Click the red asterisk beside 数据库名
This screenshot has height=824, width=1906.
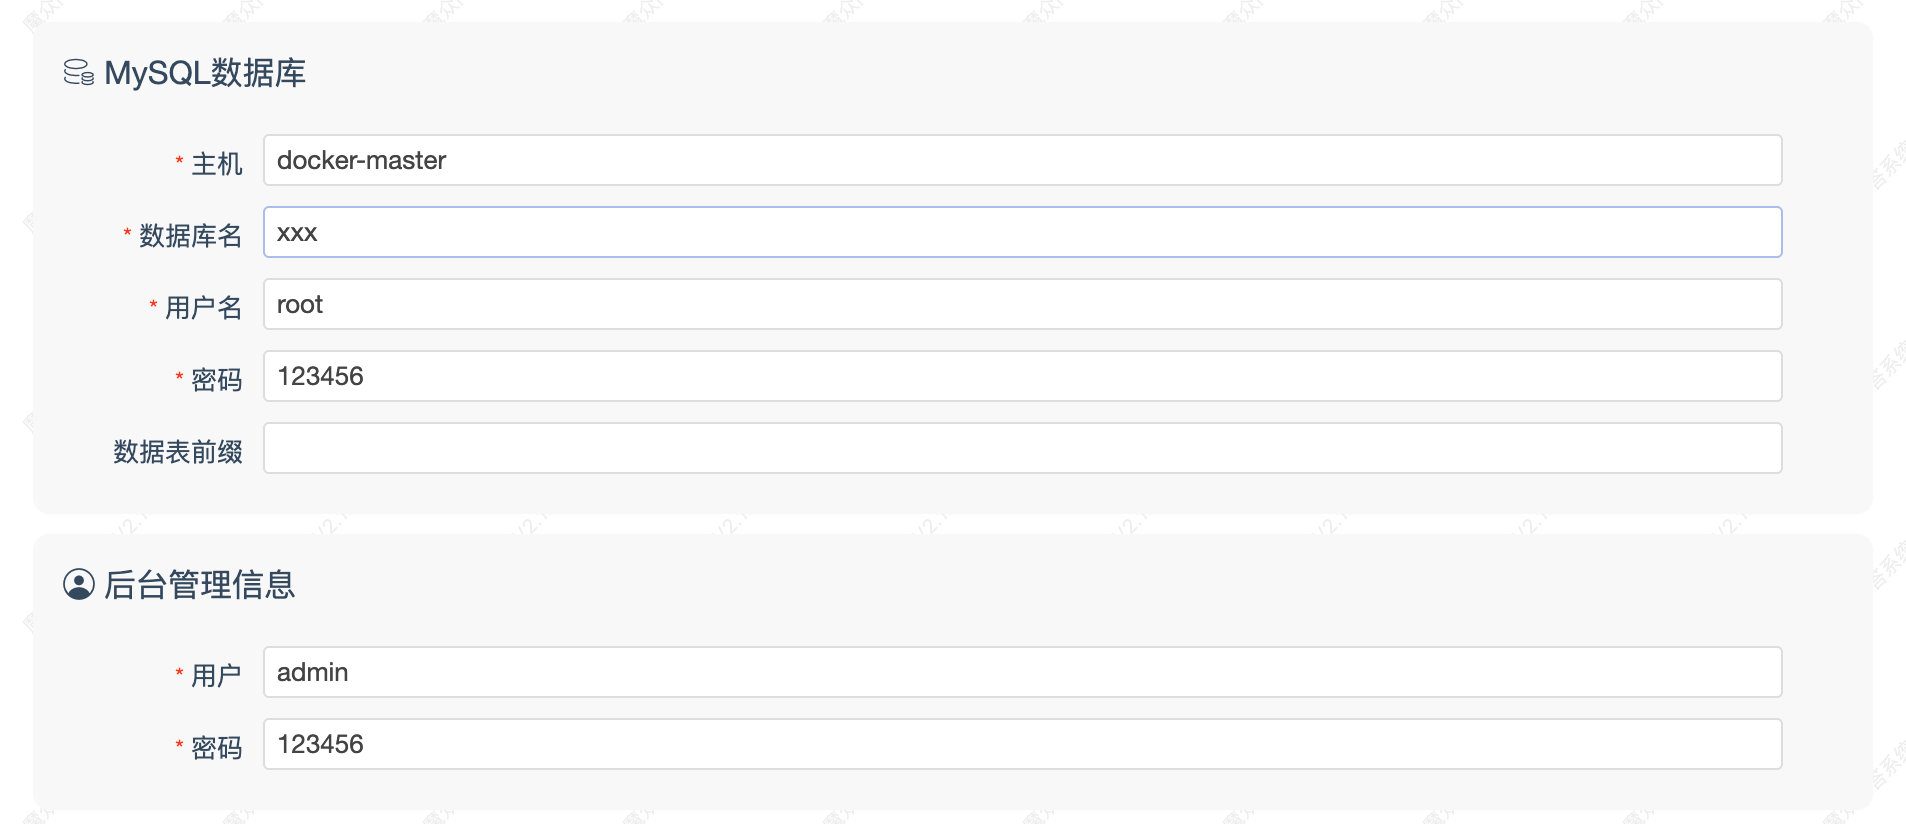pos(127,233)
